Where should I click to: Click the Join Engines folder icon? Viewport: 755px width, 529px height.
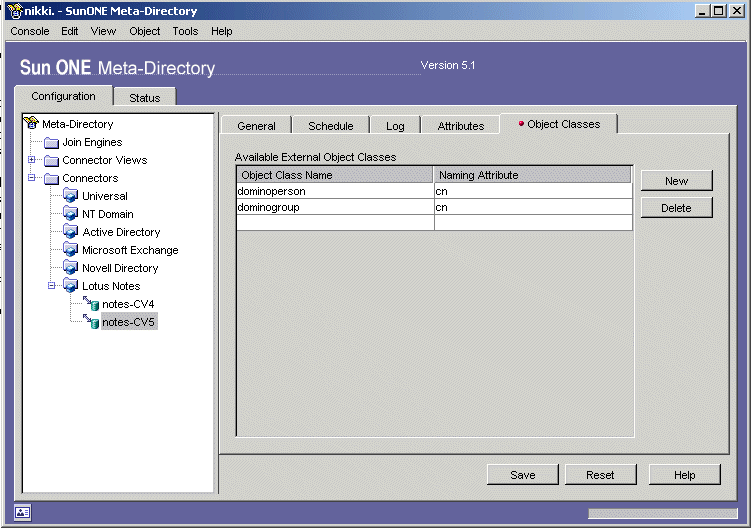pos(52,143)
